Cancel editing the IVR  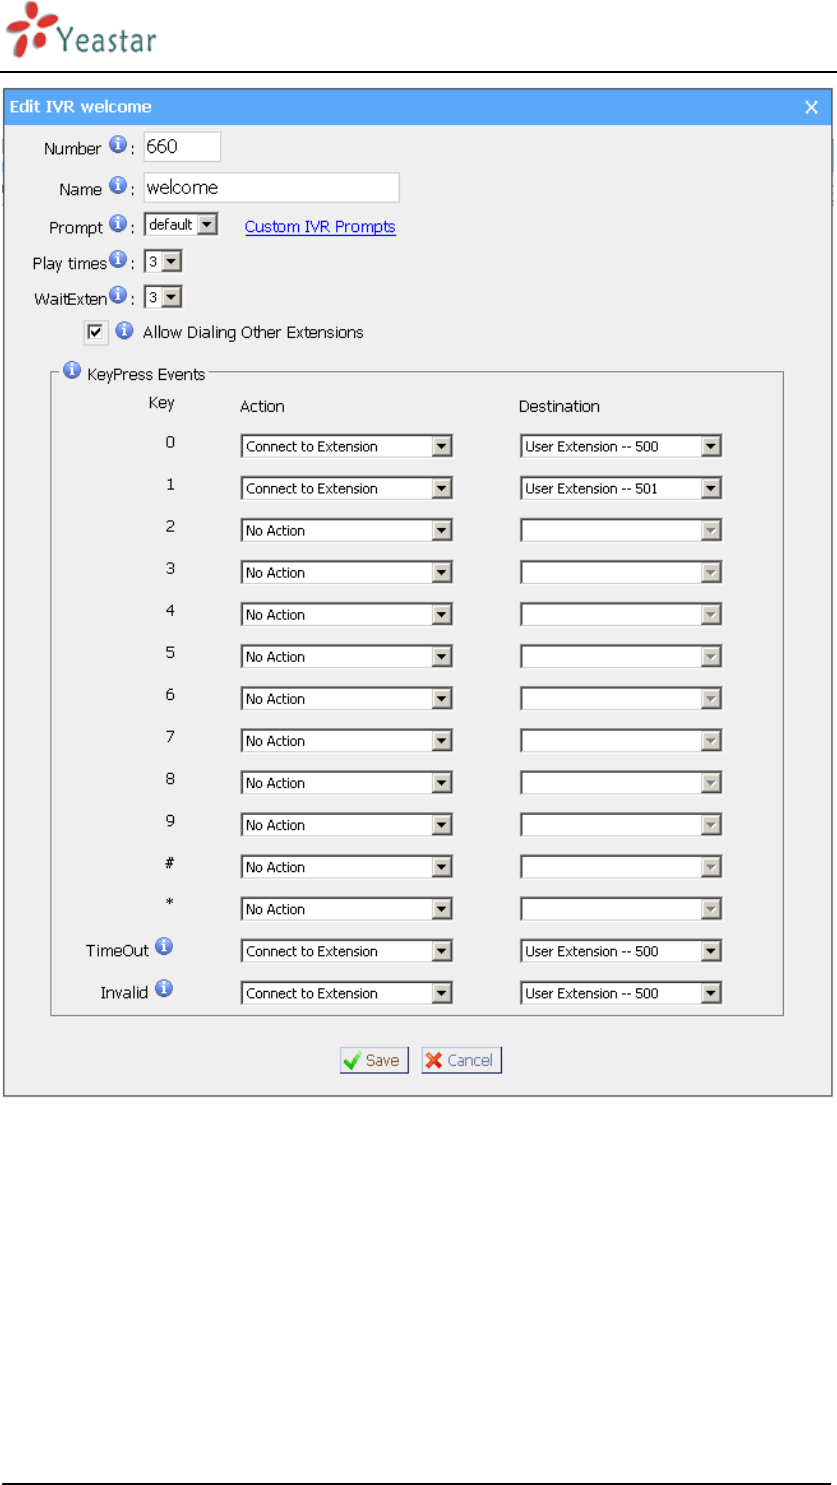(461, 1061)
